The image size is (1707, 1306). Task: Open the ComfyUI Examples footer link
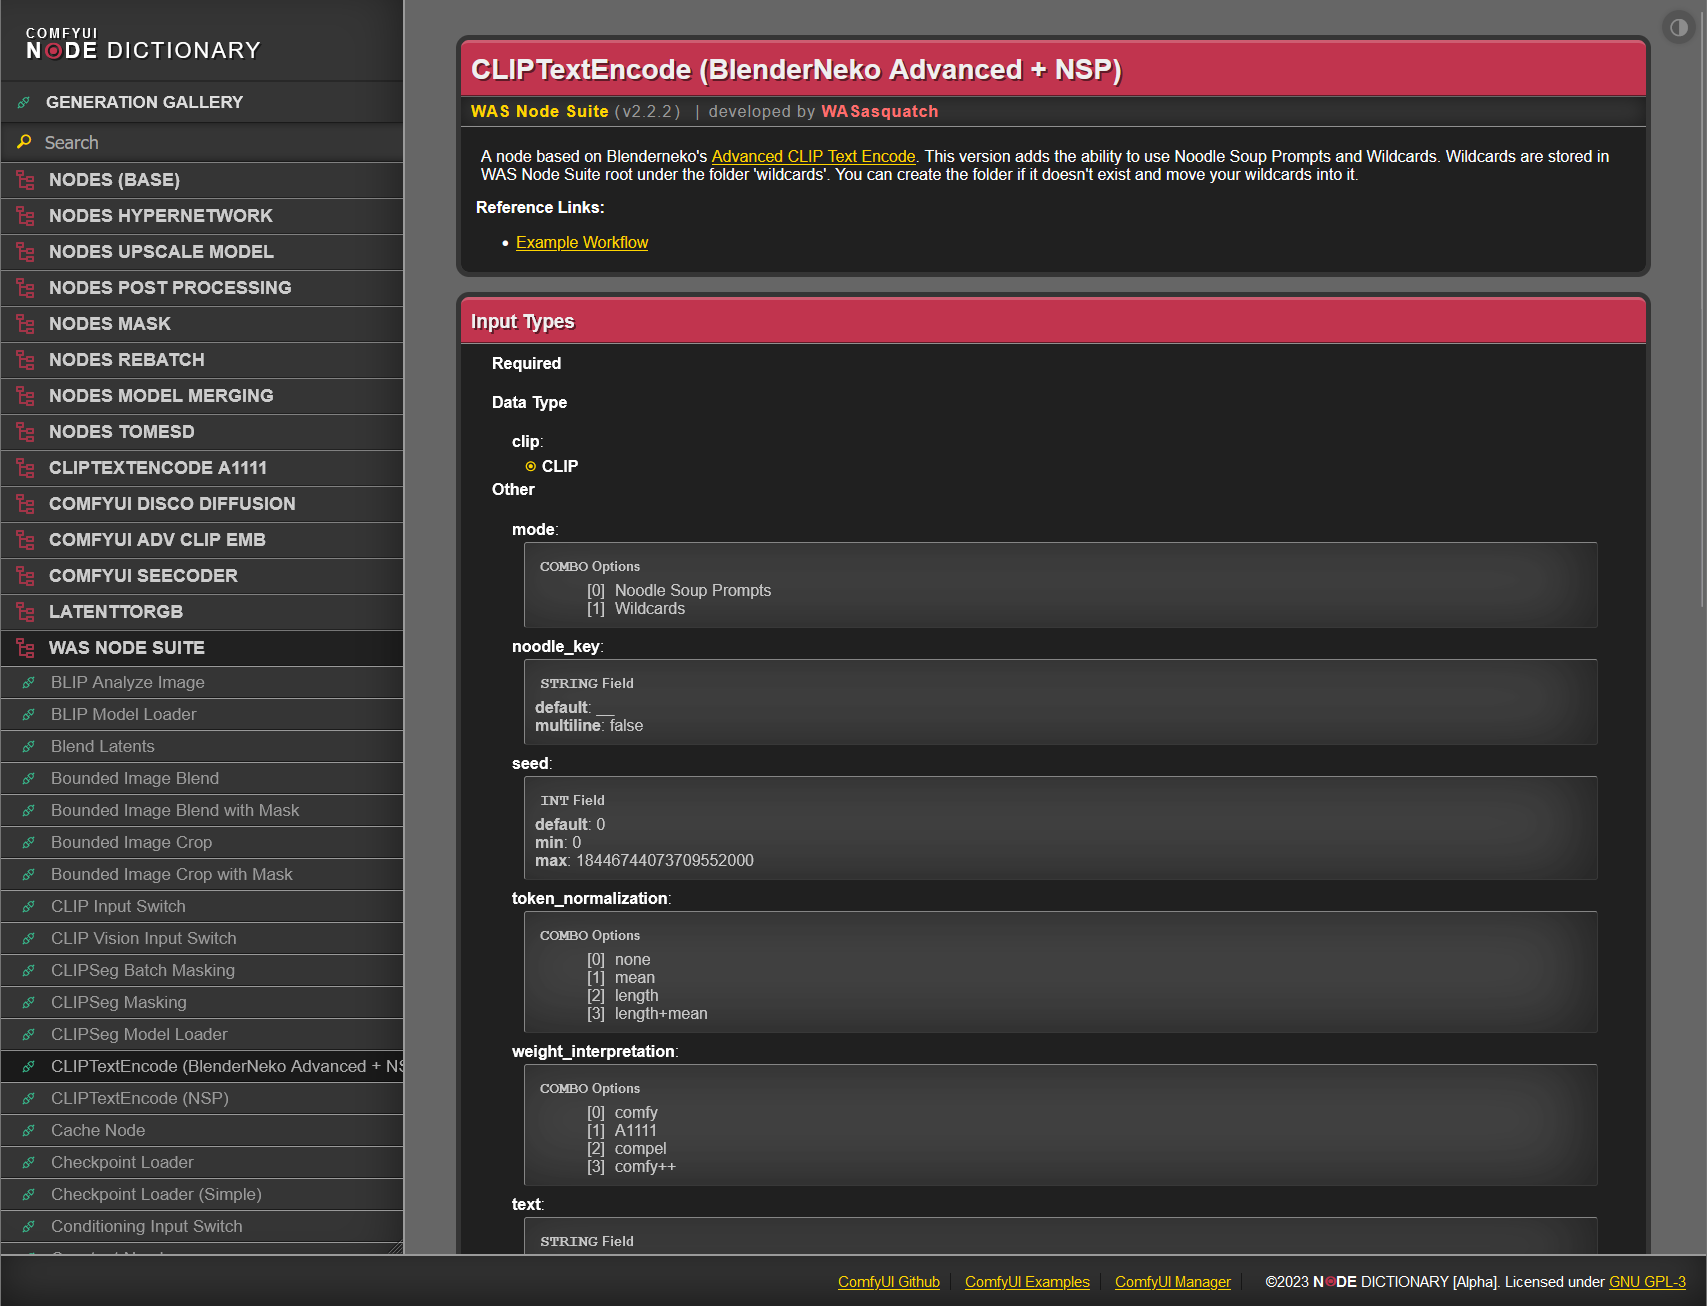1027,1282
